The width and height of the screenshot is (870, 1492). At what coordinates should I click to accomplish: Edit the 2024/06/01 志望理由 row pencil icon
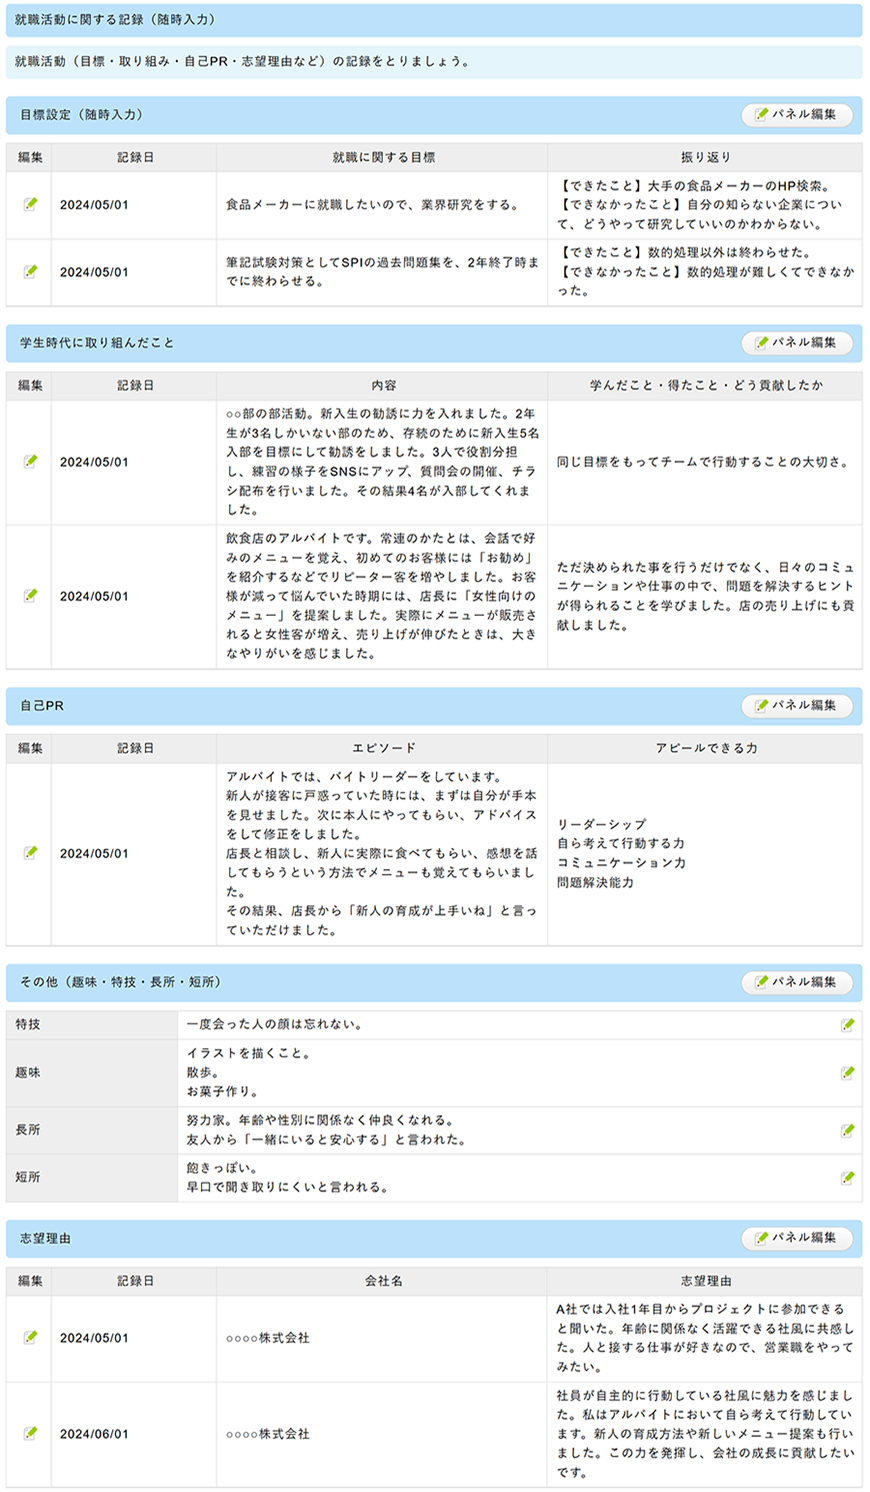[30, 1433]
